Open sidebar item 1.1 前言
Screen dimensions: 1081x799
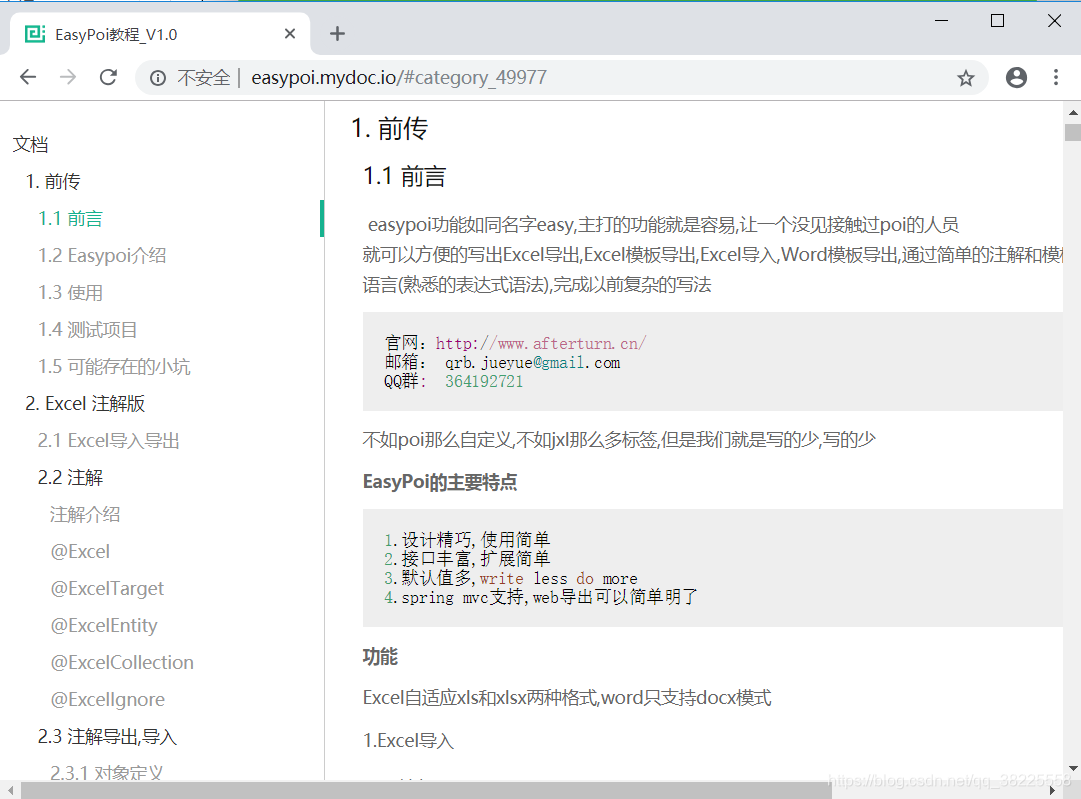tap(70, 219)
